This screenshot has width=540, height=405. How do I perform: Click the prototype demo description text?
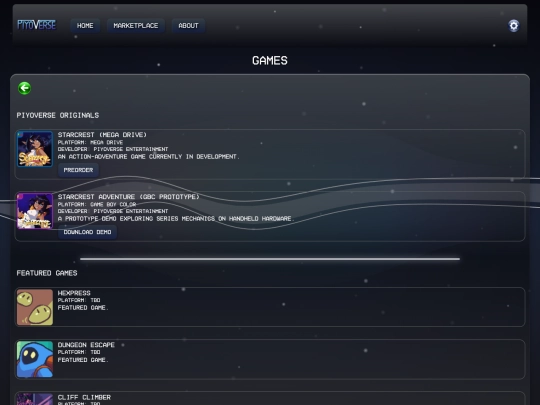click(x=176, y=219)
